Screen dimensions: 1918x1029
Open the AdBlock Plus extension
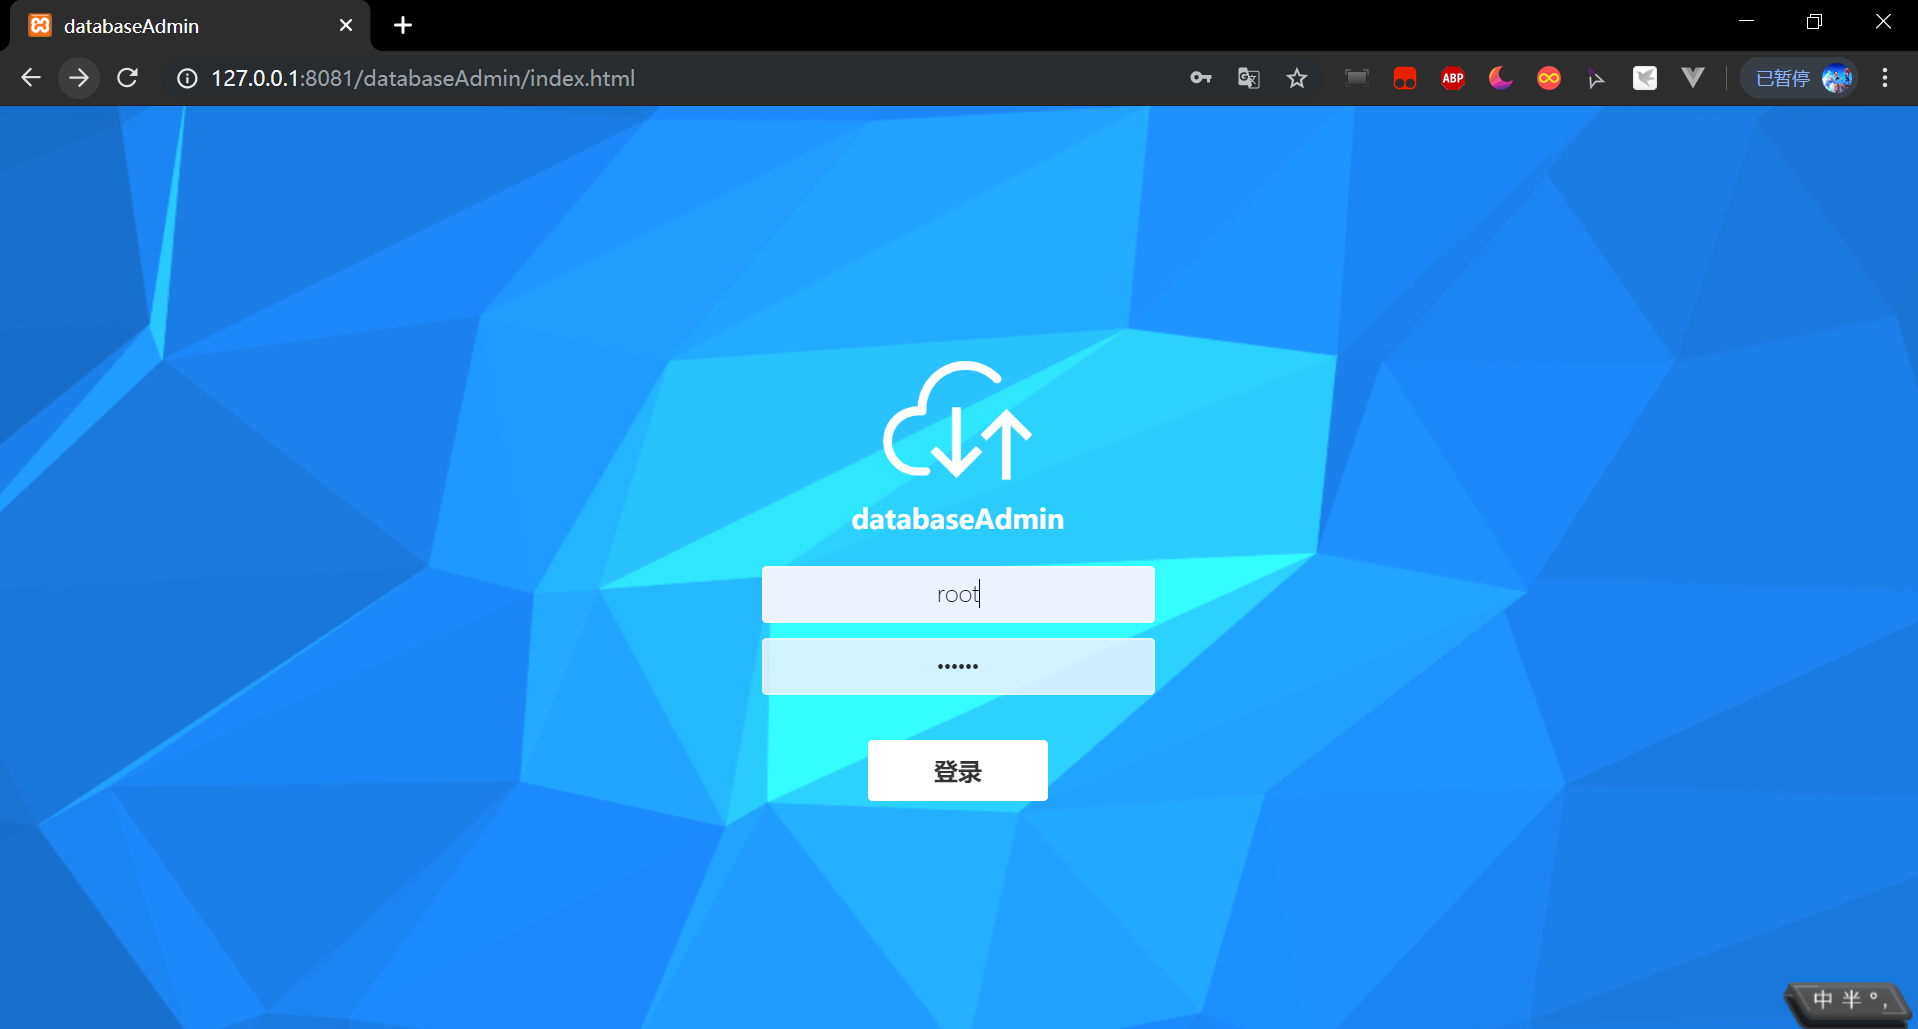(1453, 78)
